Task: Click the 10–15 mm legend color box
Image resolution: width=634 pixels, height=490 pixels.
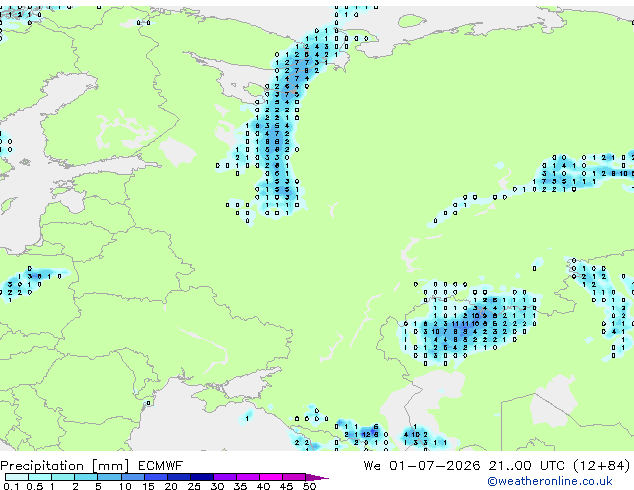Action: [132, 477]
